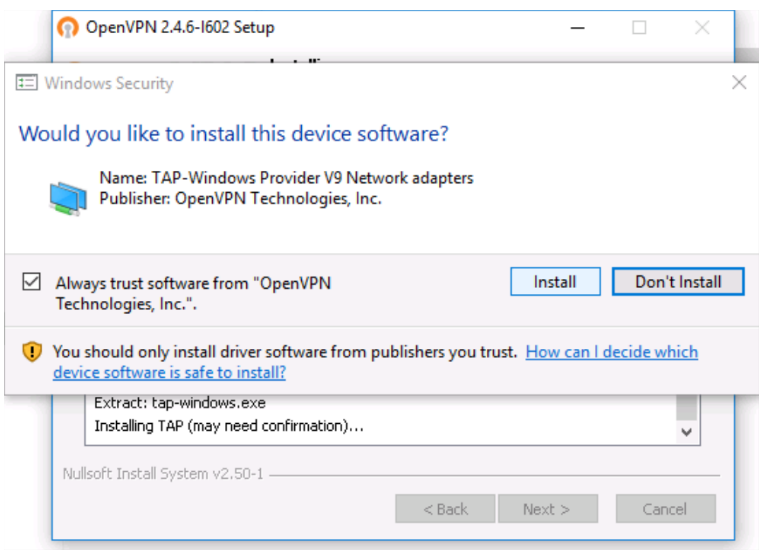Click the yellow warning shield icon

(33, 352)
